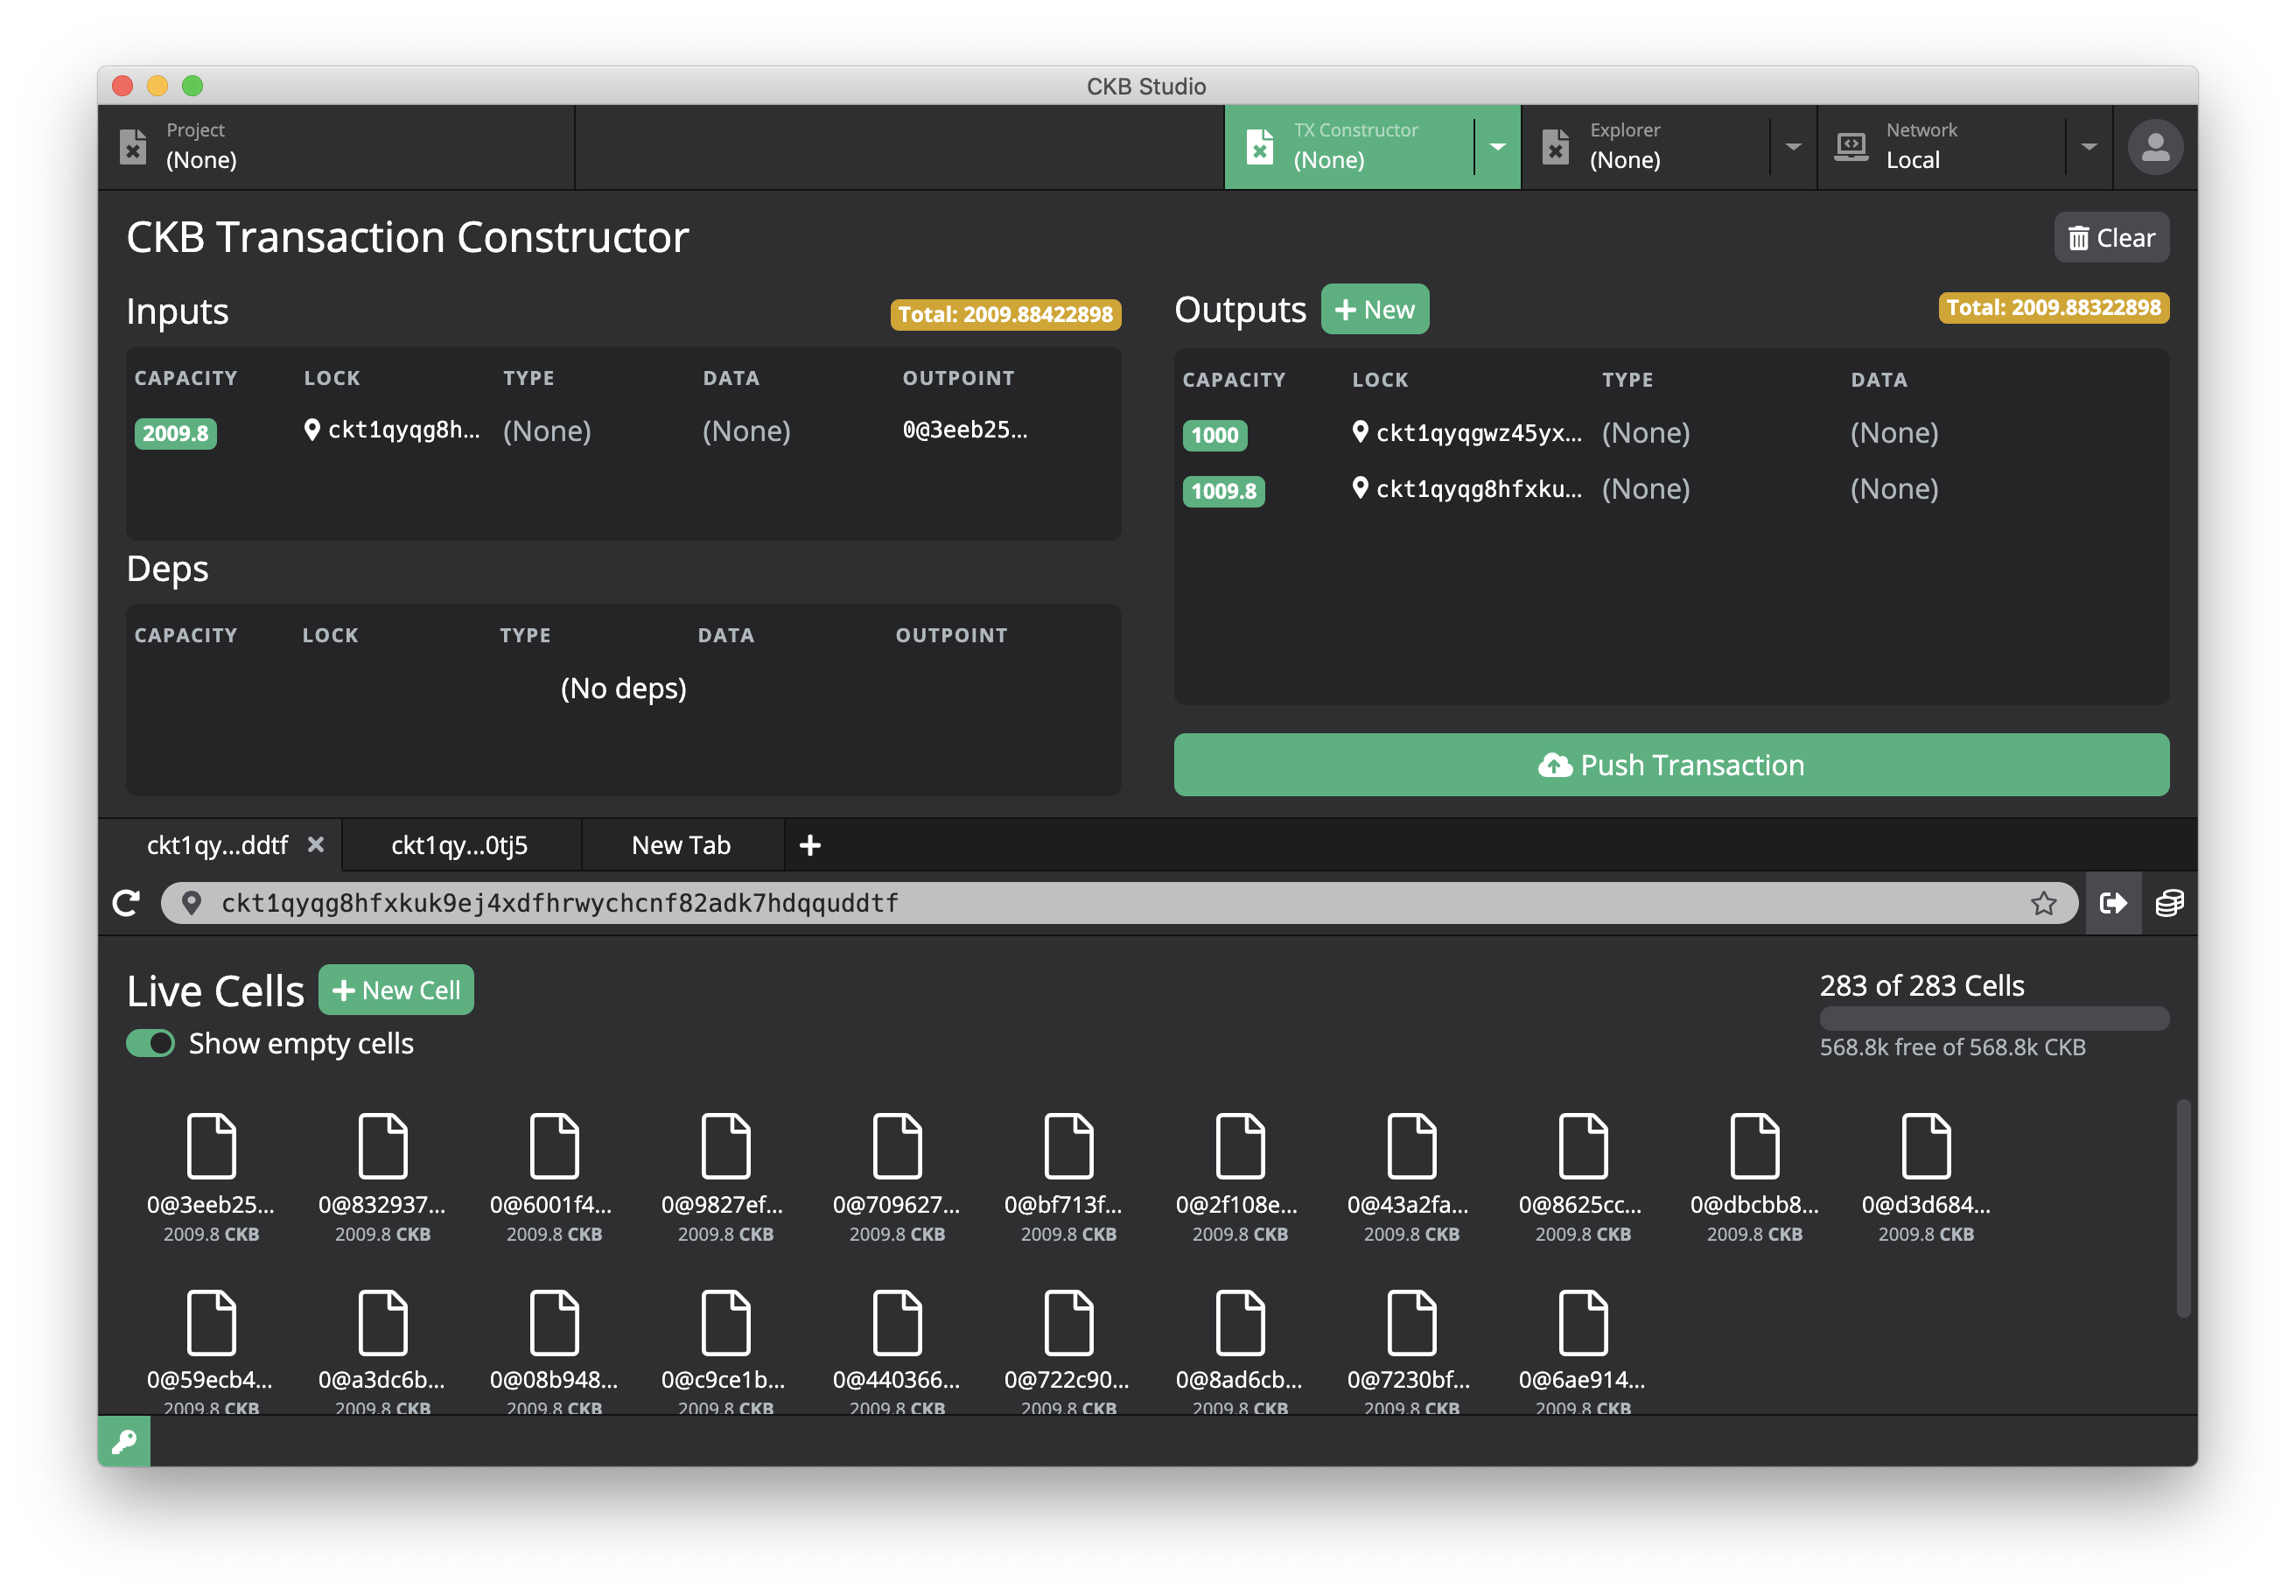Expand the TX Constructor dropdown arrow
Viewport: 2296px width, 1596px height.
(1497, 147)
